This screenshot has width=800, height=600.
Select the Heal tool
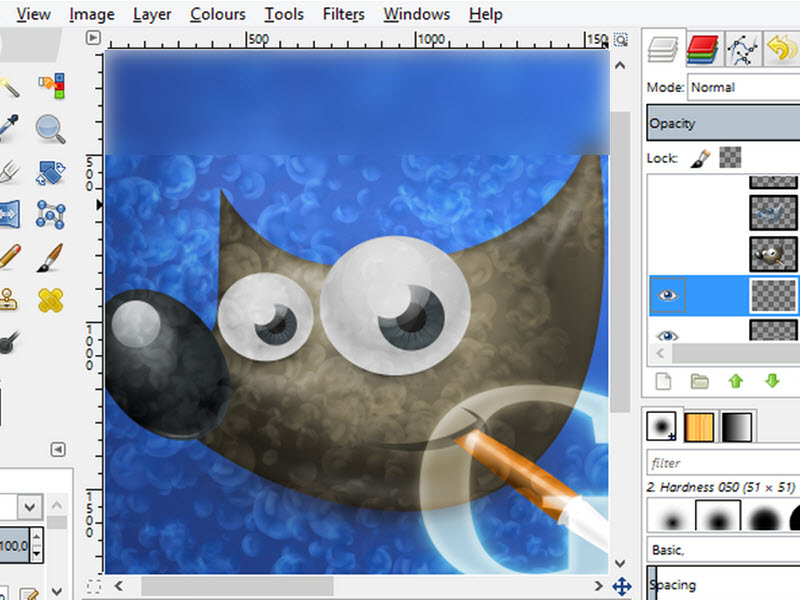point(51,300)
